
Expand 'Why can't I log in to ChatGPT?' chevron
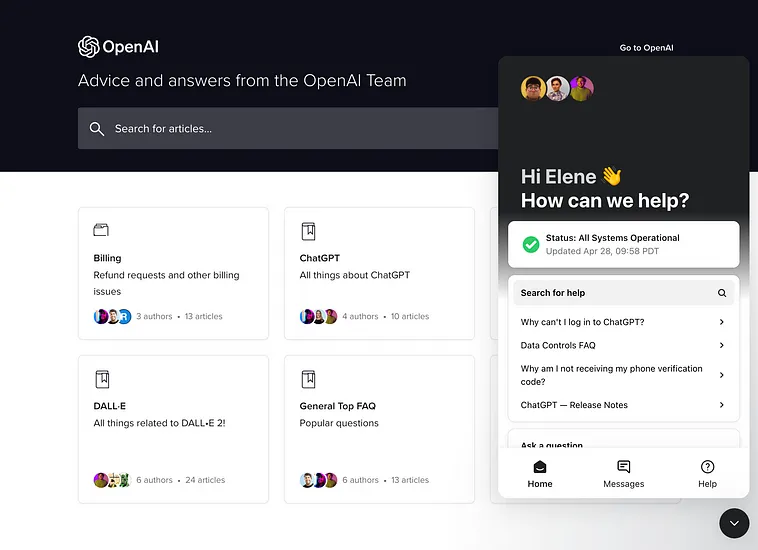click(721, 322)
